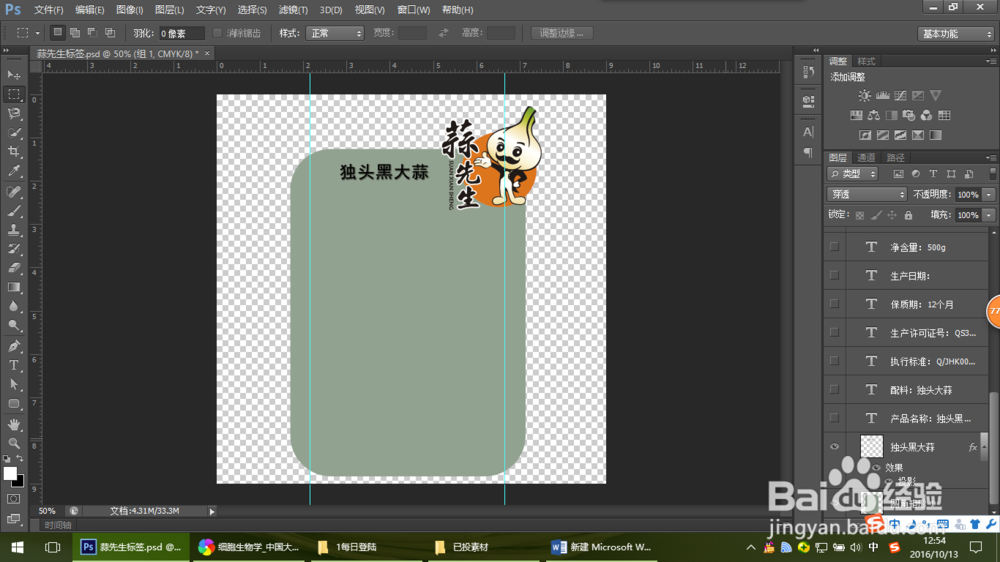Image resolution: width=1000 pixels, height=562 pixels.
Task: Click the 调整边缘 button
Action: pyautogui.click(x=562, y=33)
